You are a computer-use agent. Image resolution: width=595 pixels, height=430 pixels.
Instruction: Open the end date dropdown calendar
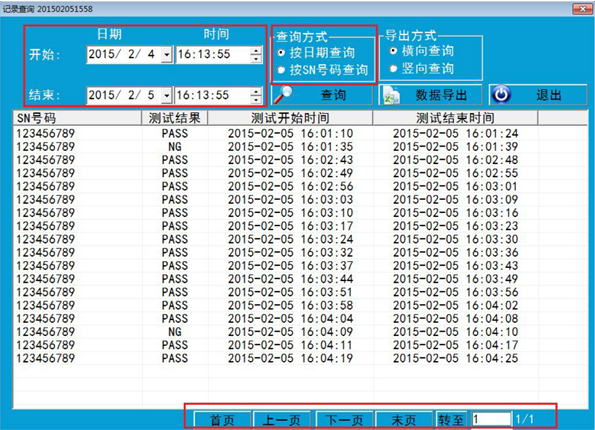coord(167,95)
